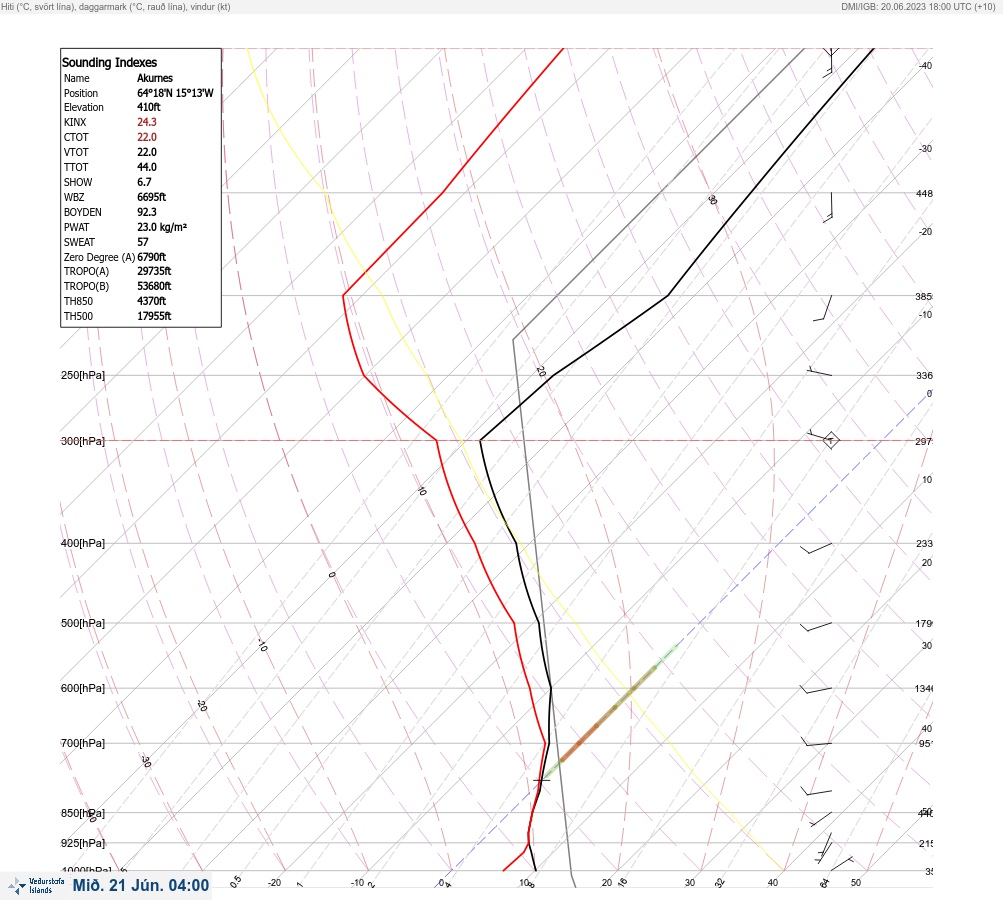Click the cross marker on the temperature curve
Screen dimensions: 1003x900
point(541,780)
